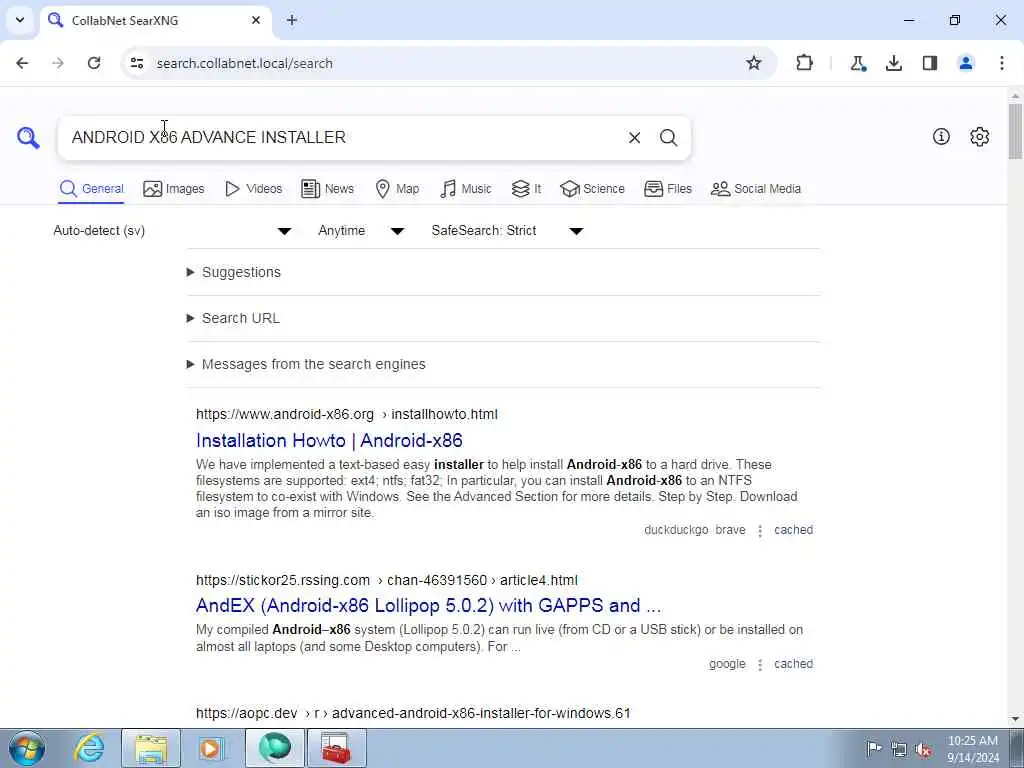Open the About info icon
This screenshot has width=1024, height=768.
click(941, 136)
